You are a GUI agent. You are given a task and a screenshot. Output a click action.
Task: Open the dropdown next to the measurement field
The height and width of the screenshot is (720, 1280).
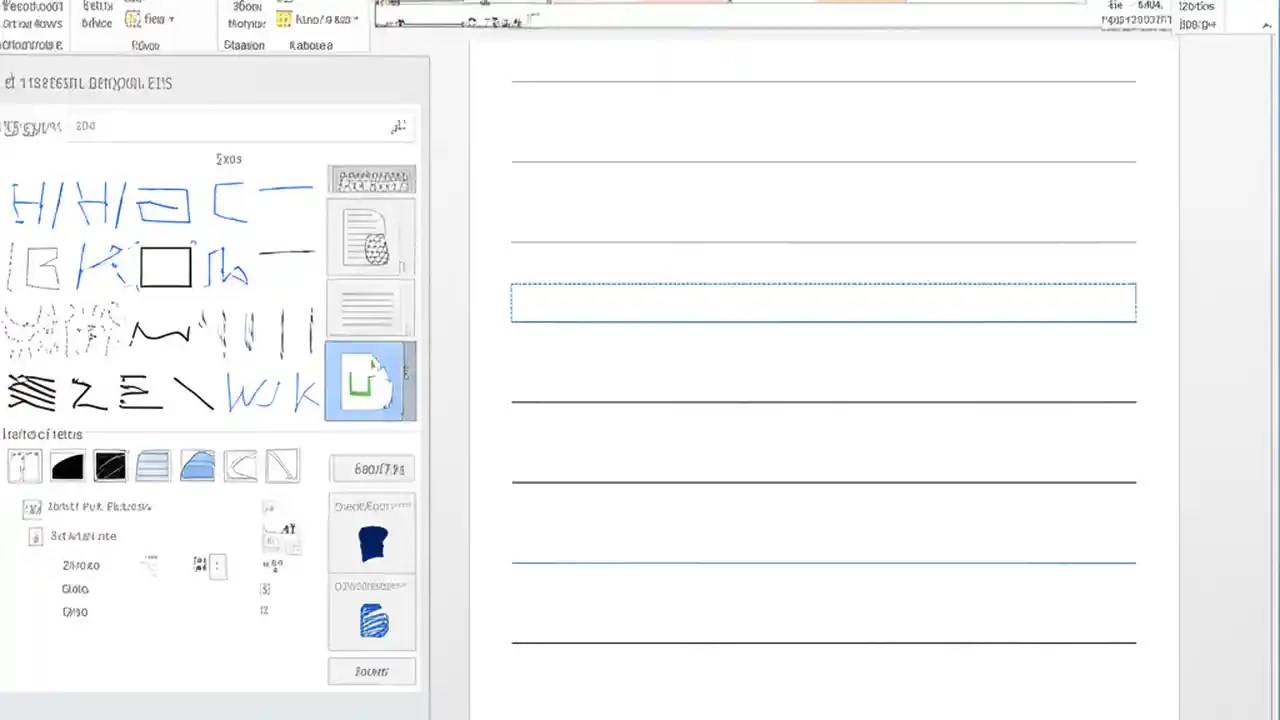pos(399,126)
